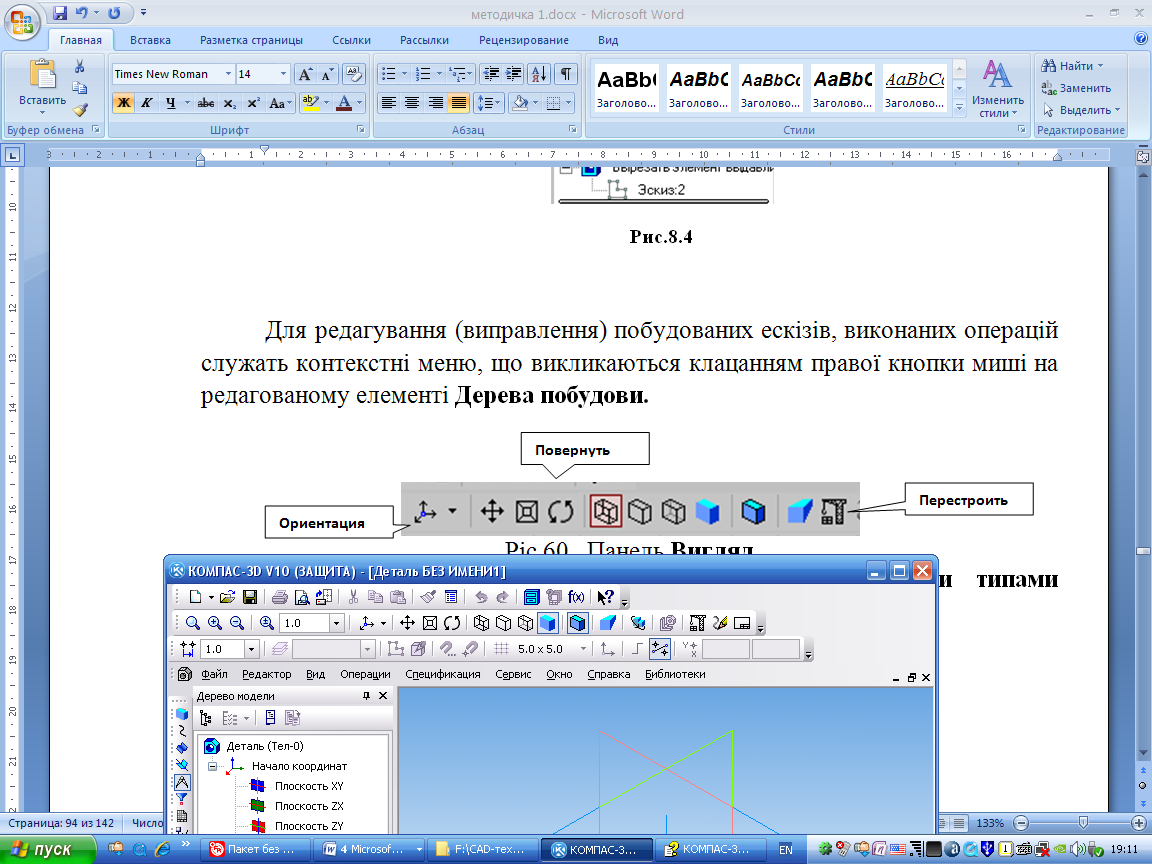Click Save in Word quick access toolbar

tap(60, 13)
